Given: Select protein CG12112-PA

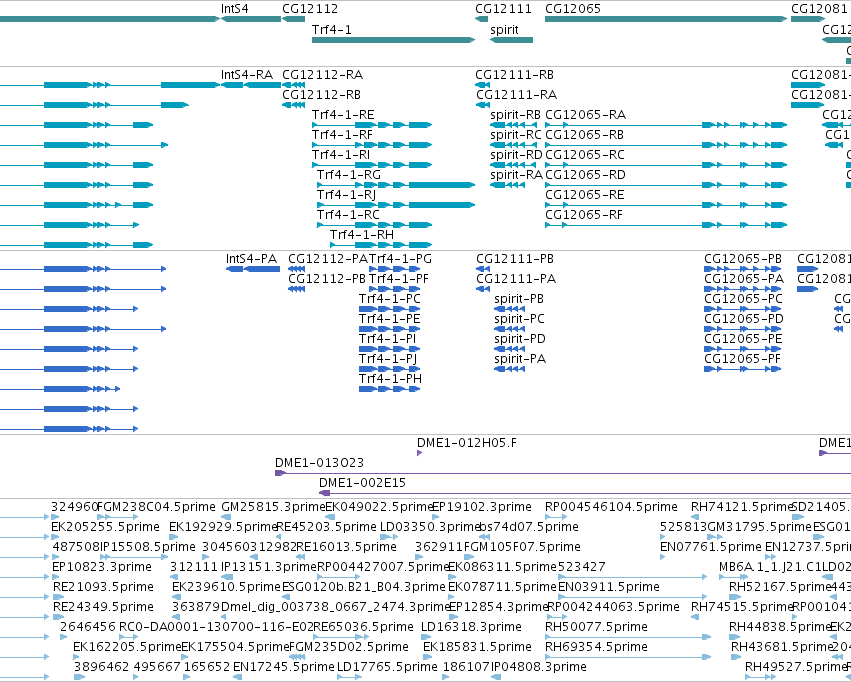Looking at the screenshot, I should [296, 269].
